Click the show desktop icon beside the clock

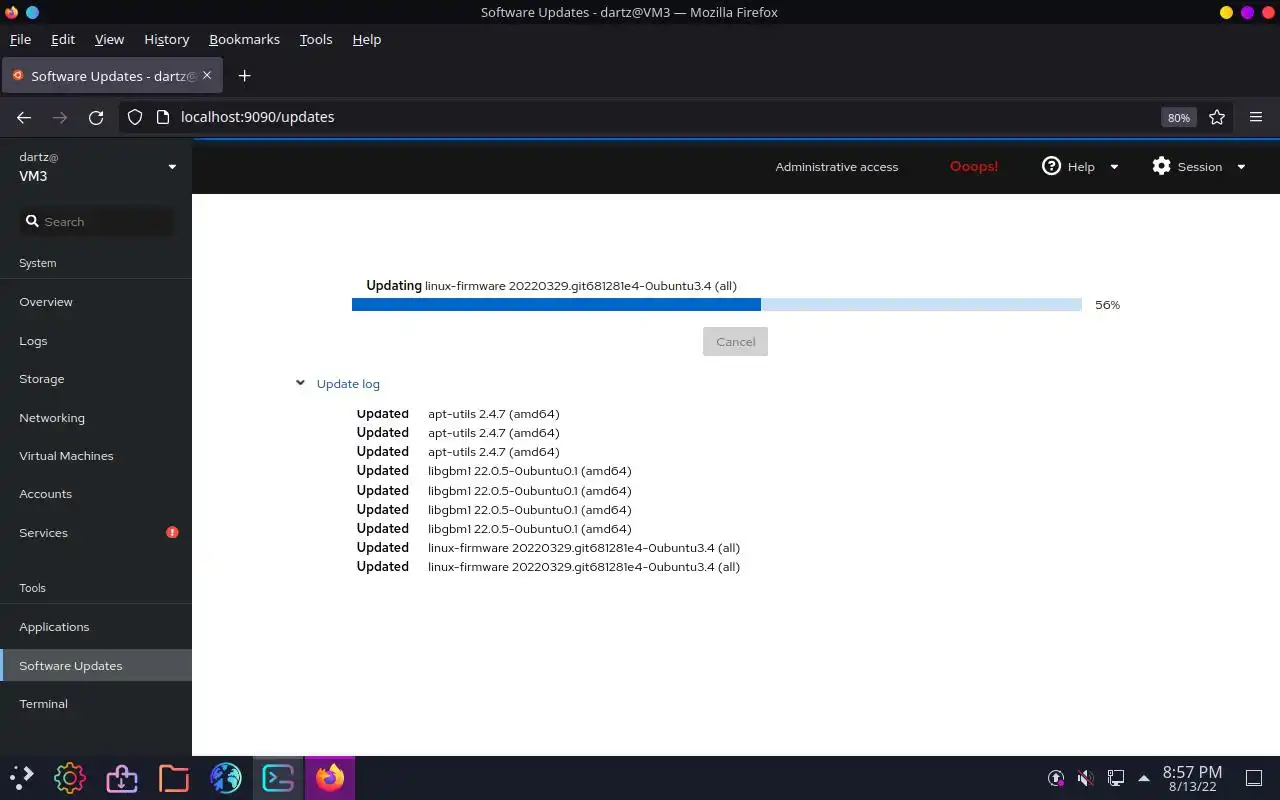[x=1253, y=777]
